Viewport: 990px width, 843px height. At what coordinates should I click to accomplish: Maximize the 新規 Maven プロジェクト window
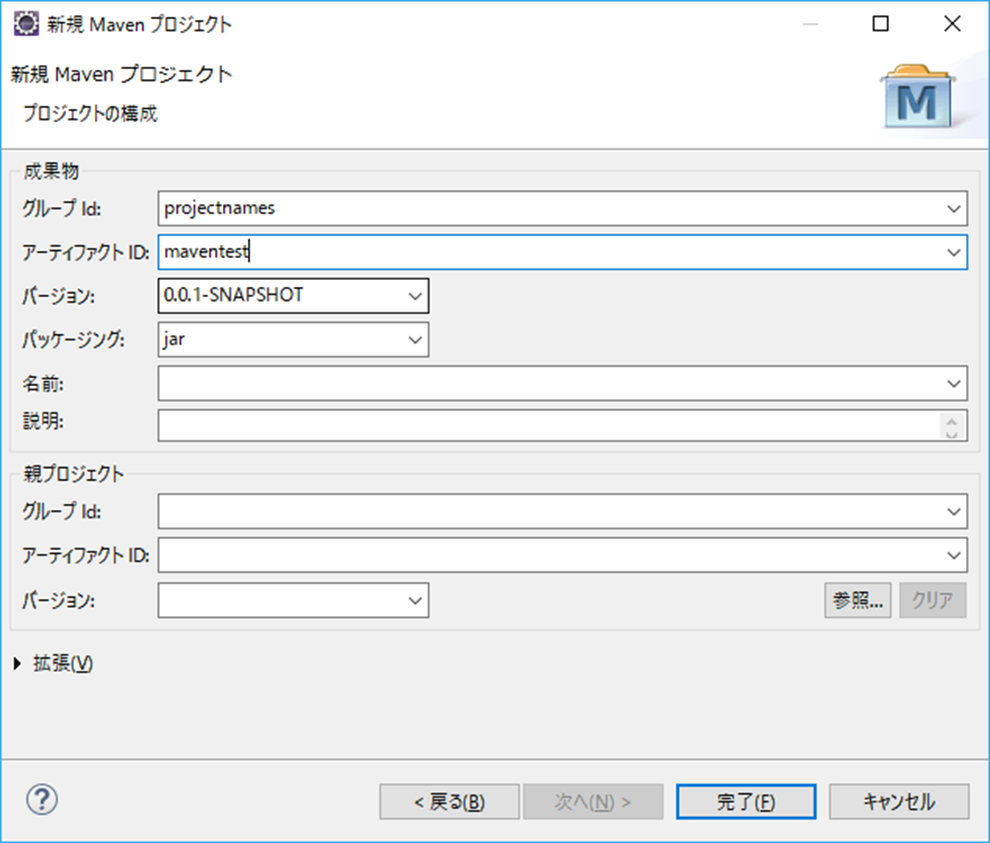[x=881, y=24]
